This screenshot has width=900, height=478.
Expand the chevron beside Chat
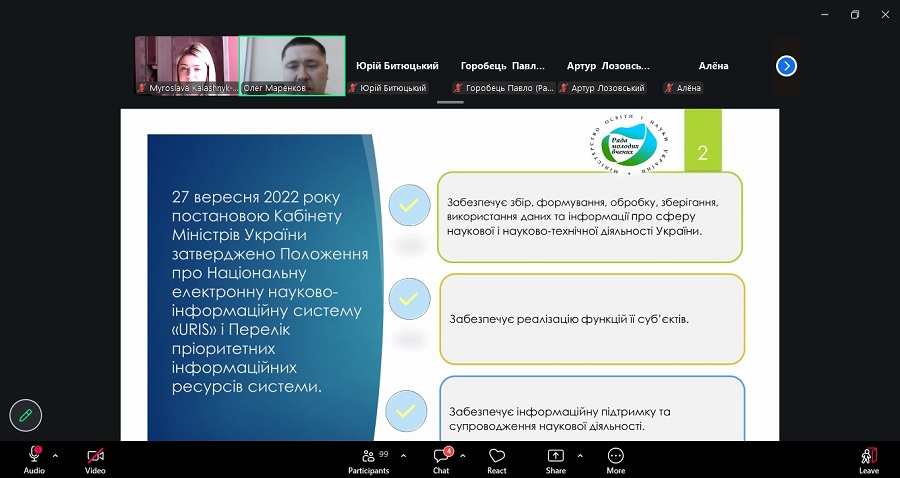464,455
